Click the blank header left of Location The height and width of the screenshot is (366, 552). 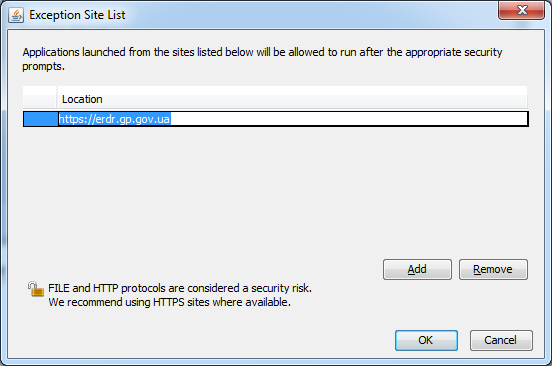(x=40, y=97)
